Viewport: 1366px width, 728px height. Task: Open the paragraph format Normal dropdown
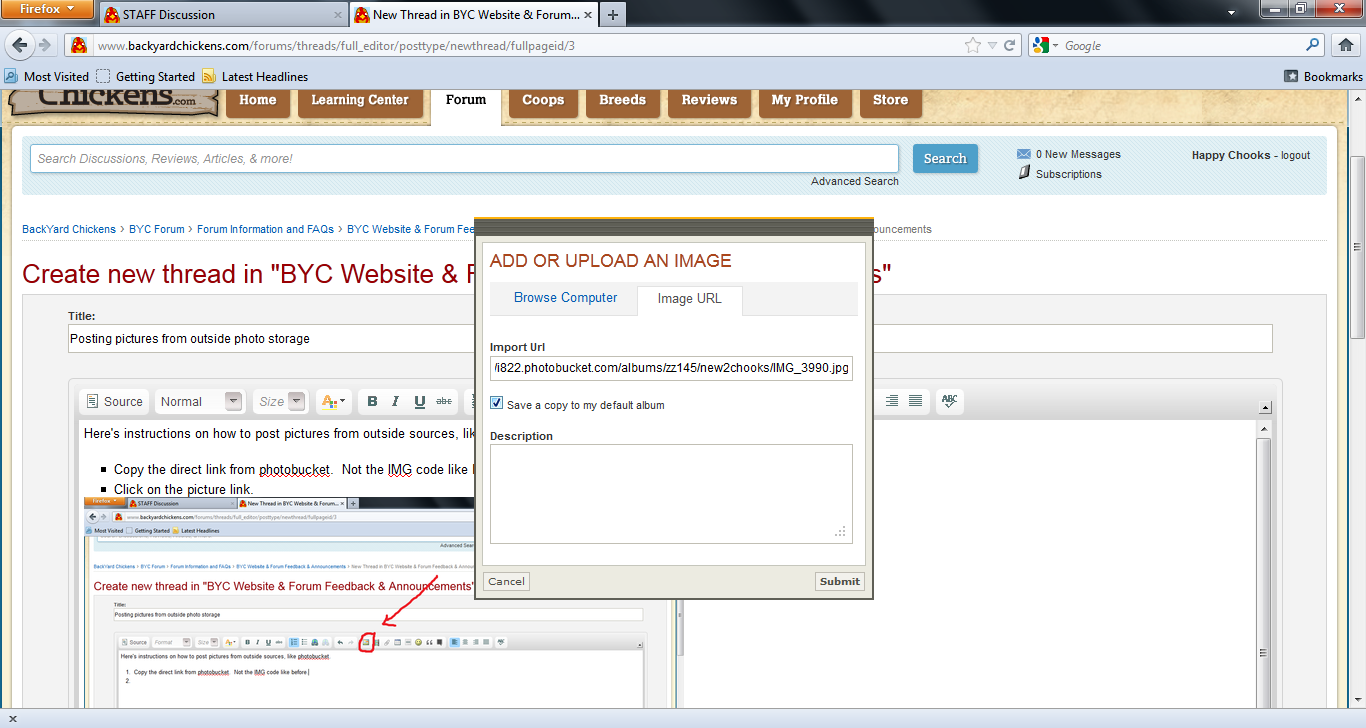(x=200, y=401)
